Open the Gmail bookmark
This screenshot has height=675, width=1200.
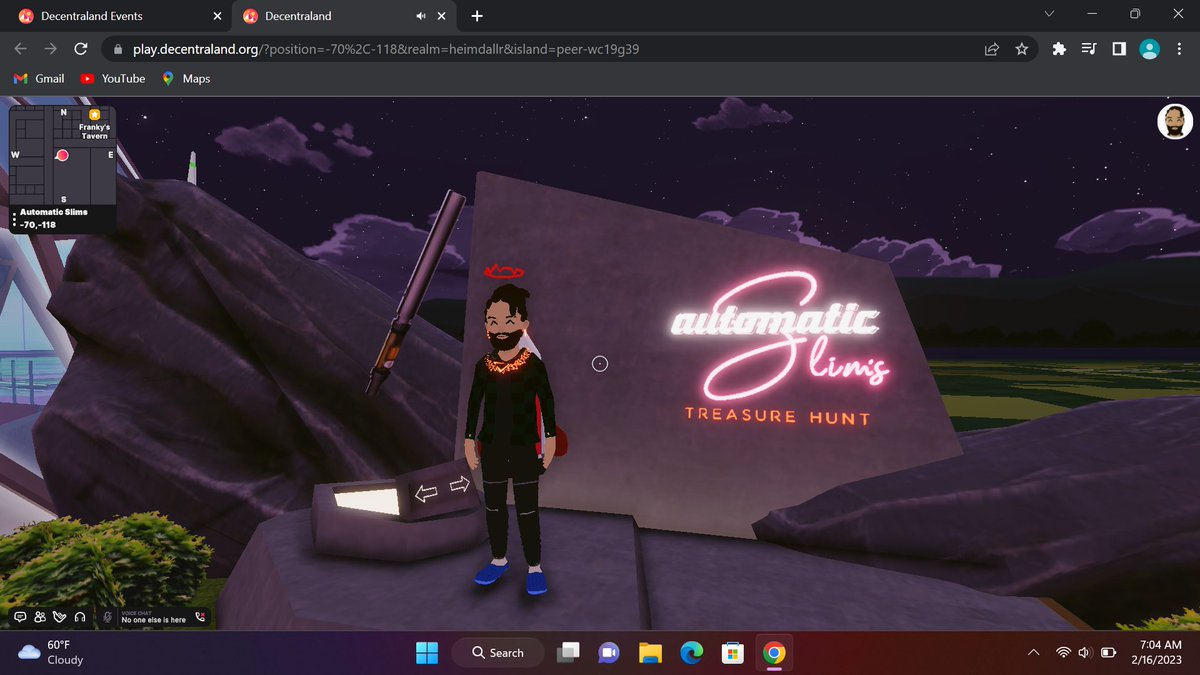[39, 78]
